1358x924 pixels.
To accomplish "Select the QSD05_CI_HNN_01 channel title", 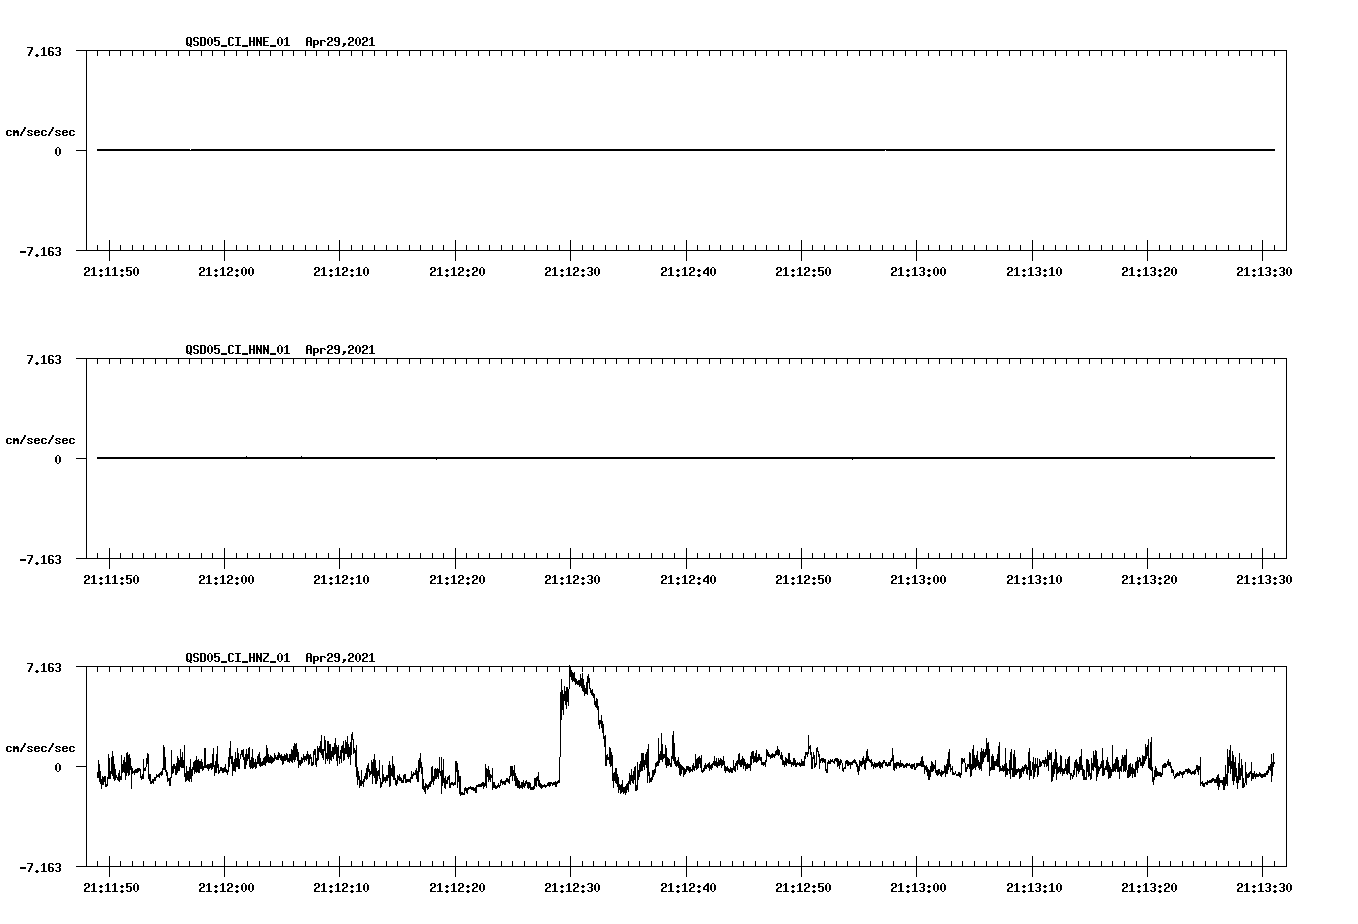I will point(236,350).
